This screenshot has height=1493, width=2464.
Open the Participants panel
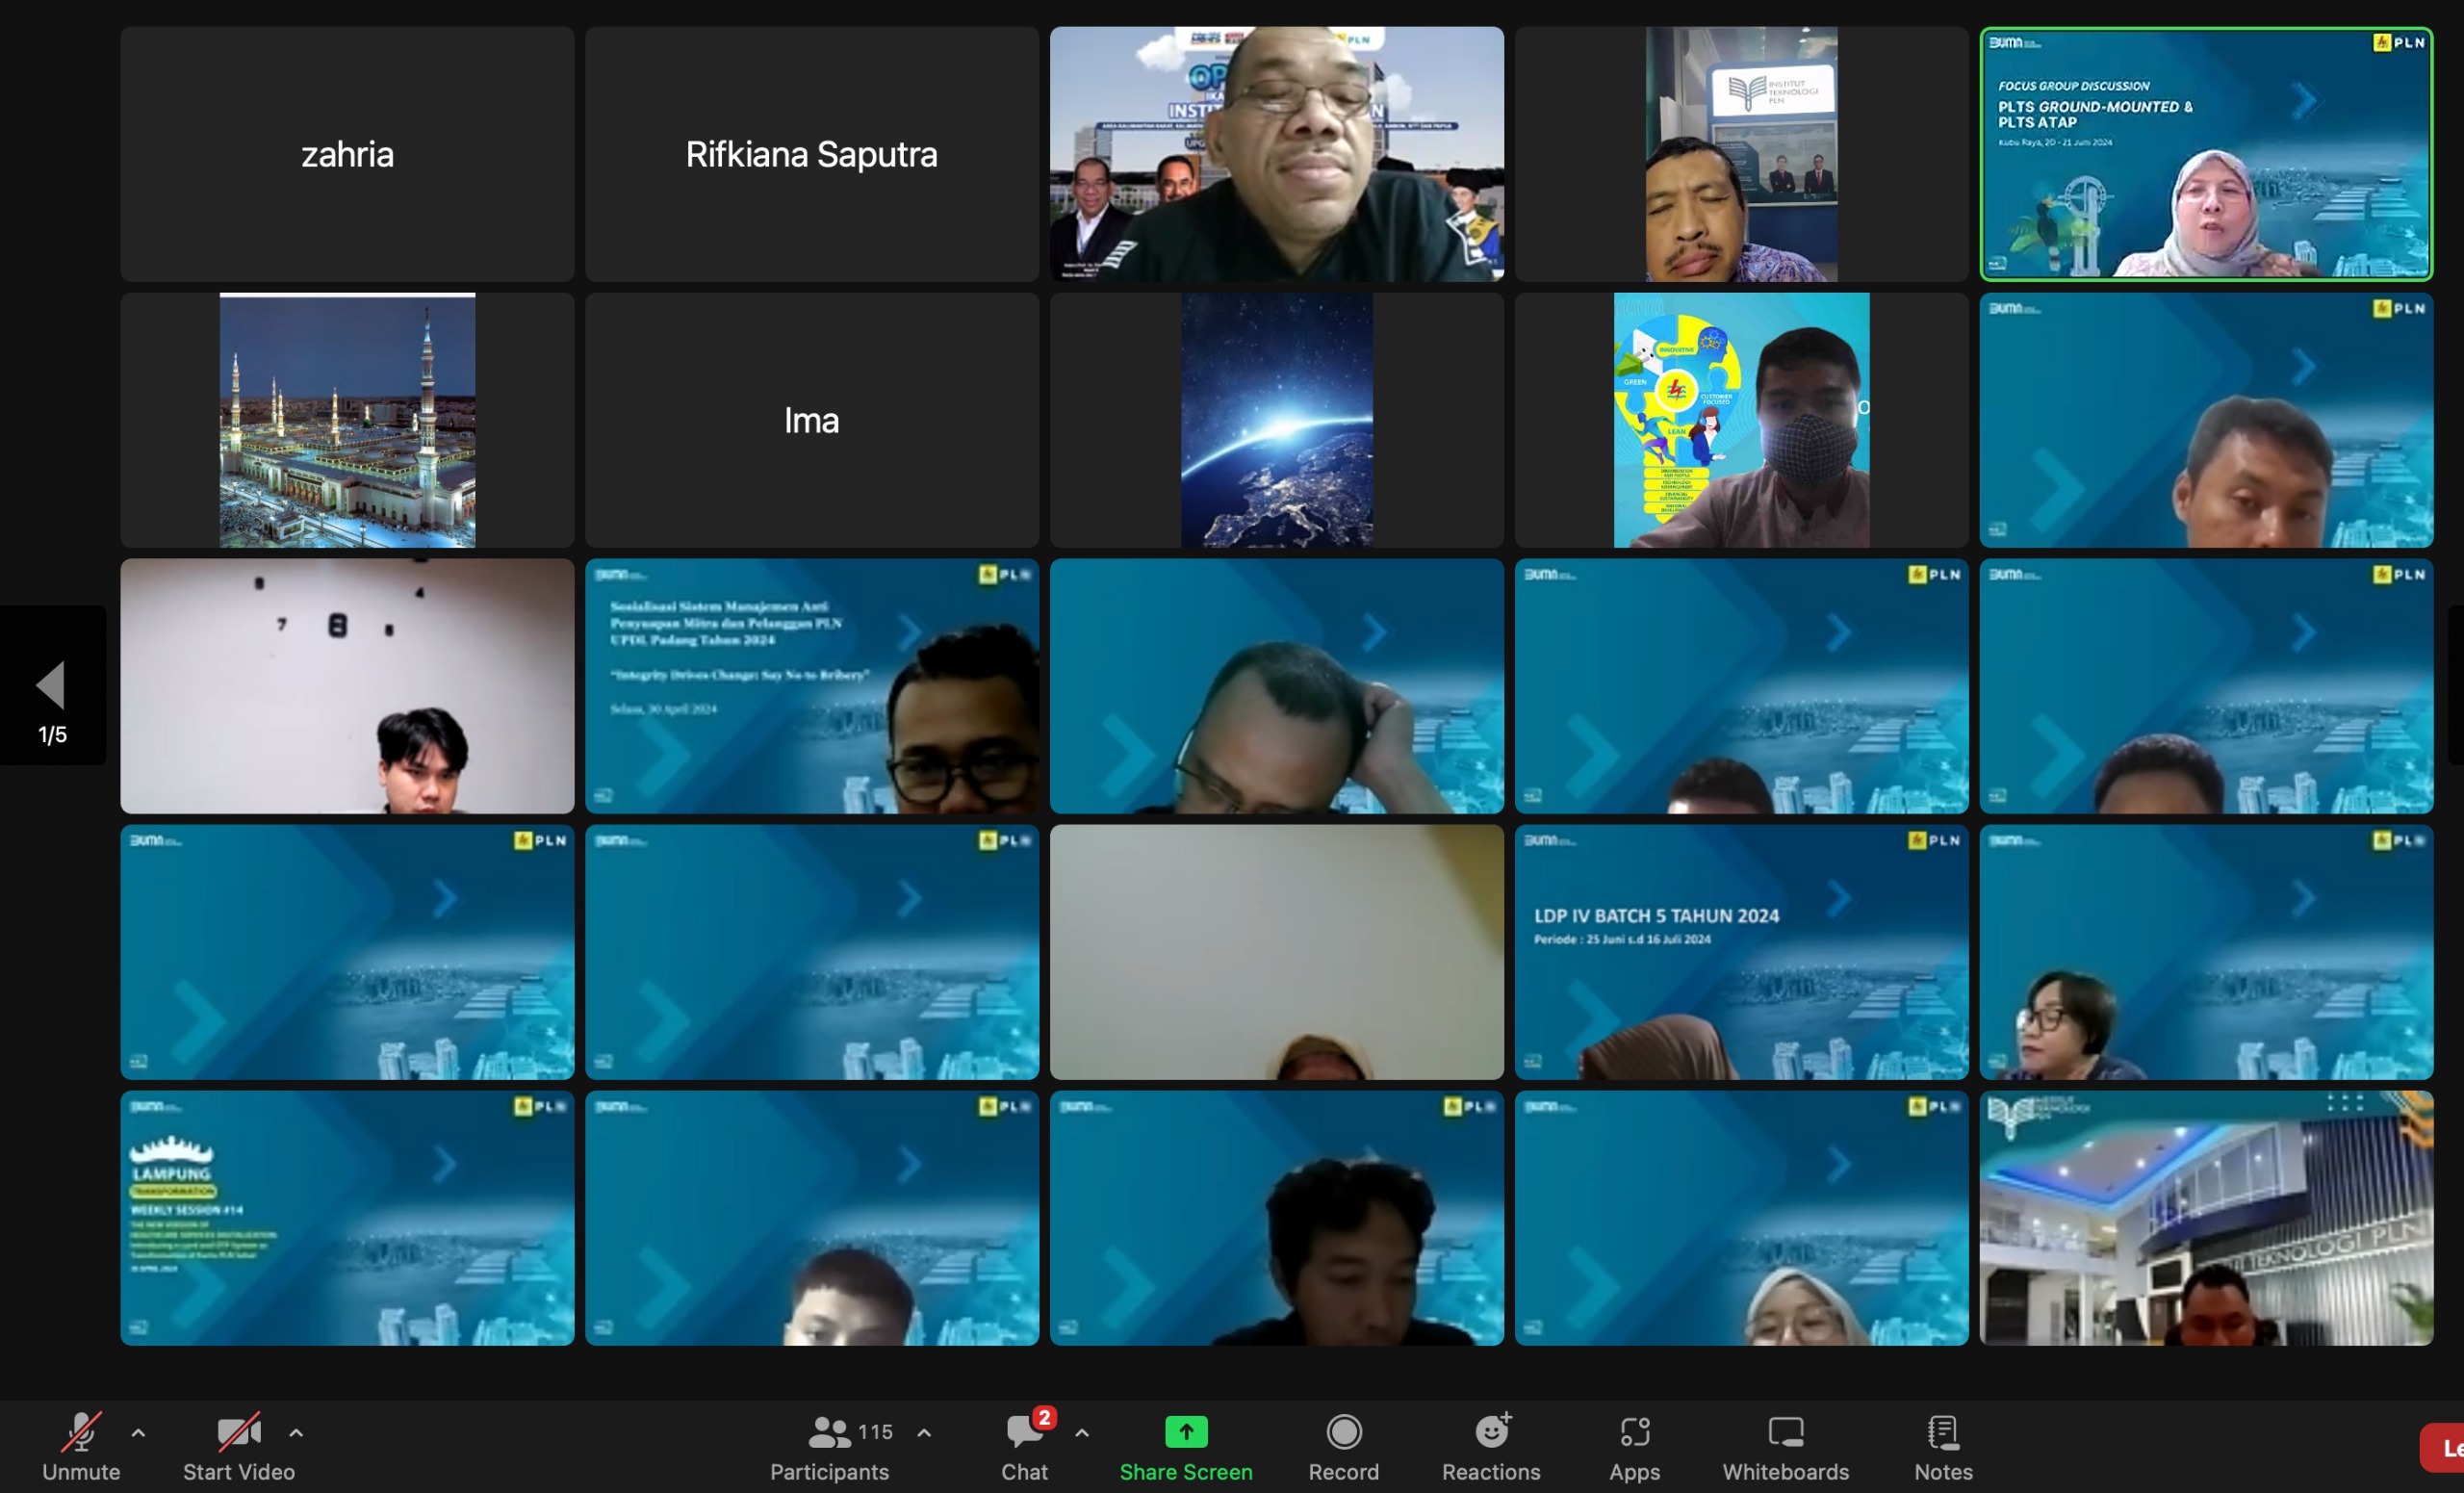(x=829, y=1445)
